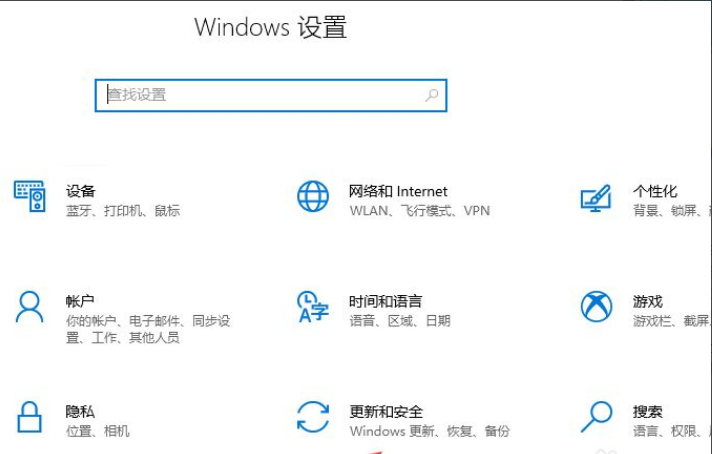This screenshot has width=712, height=454.
Task: Open 网络和 Internet settings title
Action: click(x=398, y=191)
